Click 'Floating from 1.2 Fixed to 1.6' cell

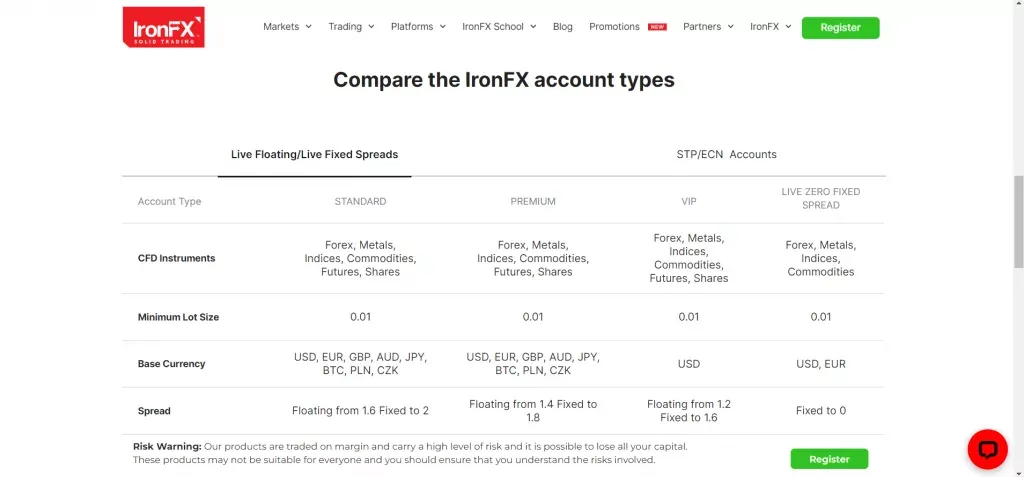(689, 410)
